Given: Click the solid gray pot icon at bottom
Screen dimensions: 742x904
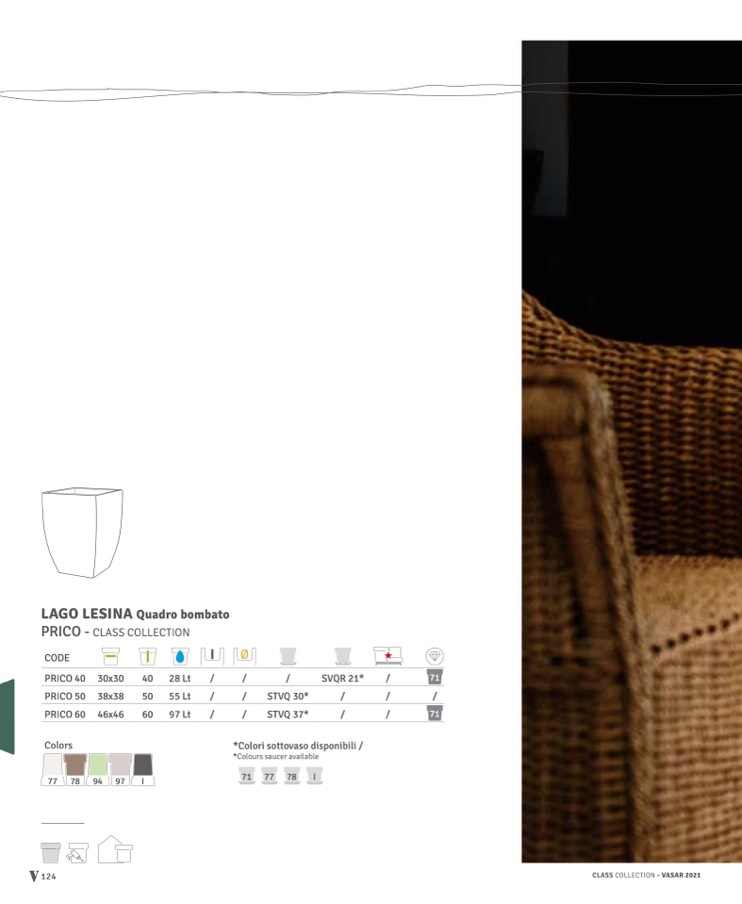Looking at the screenshot, I should point(51,852).
